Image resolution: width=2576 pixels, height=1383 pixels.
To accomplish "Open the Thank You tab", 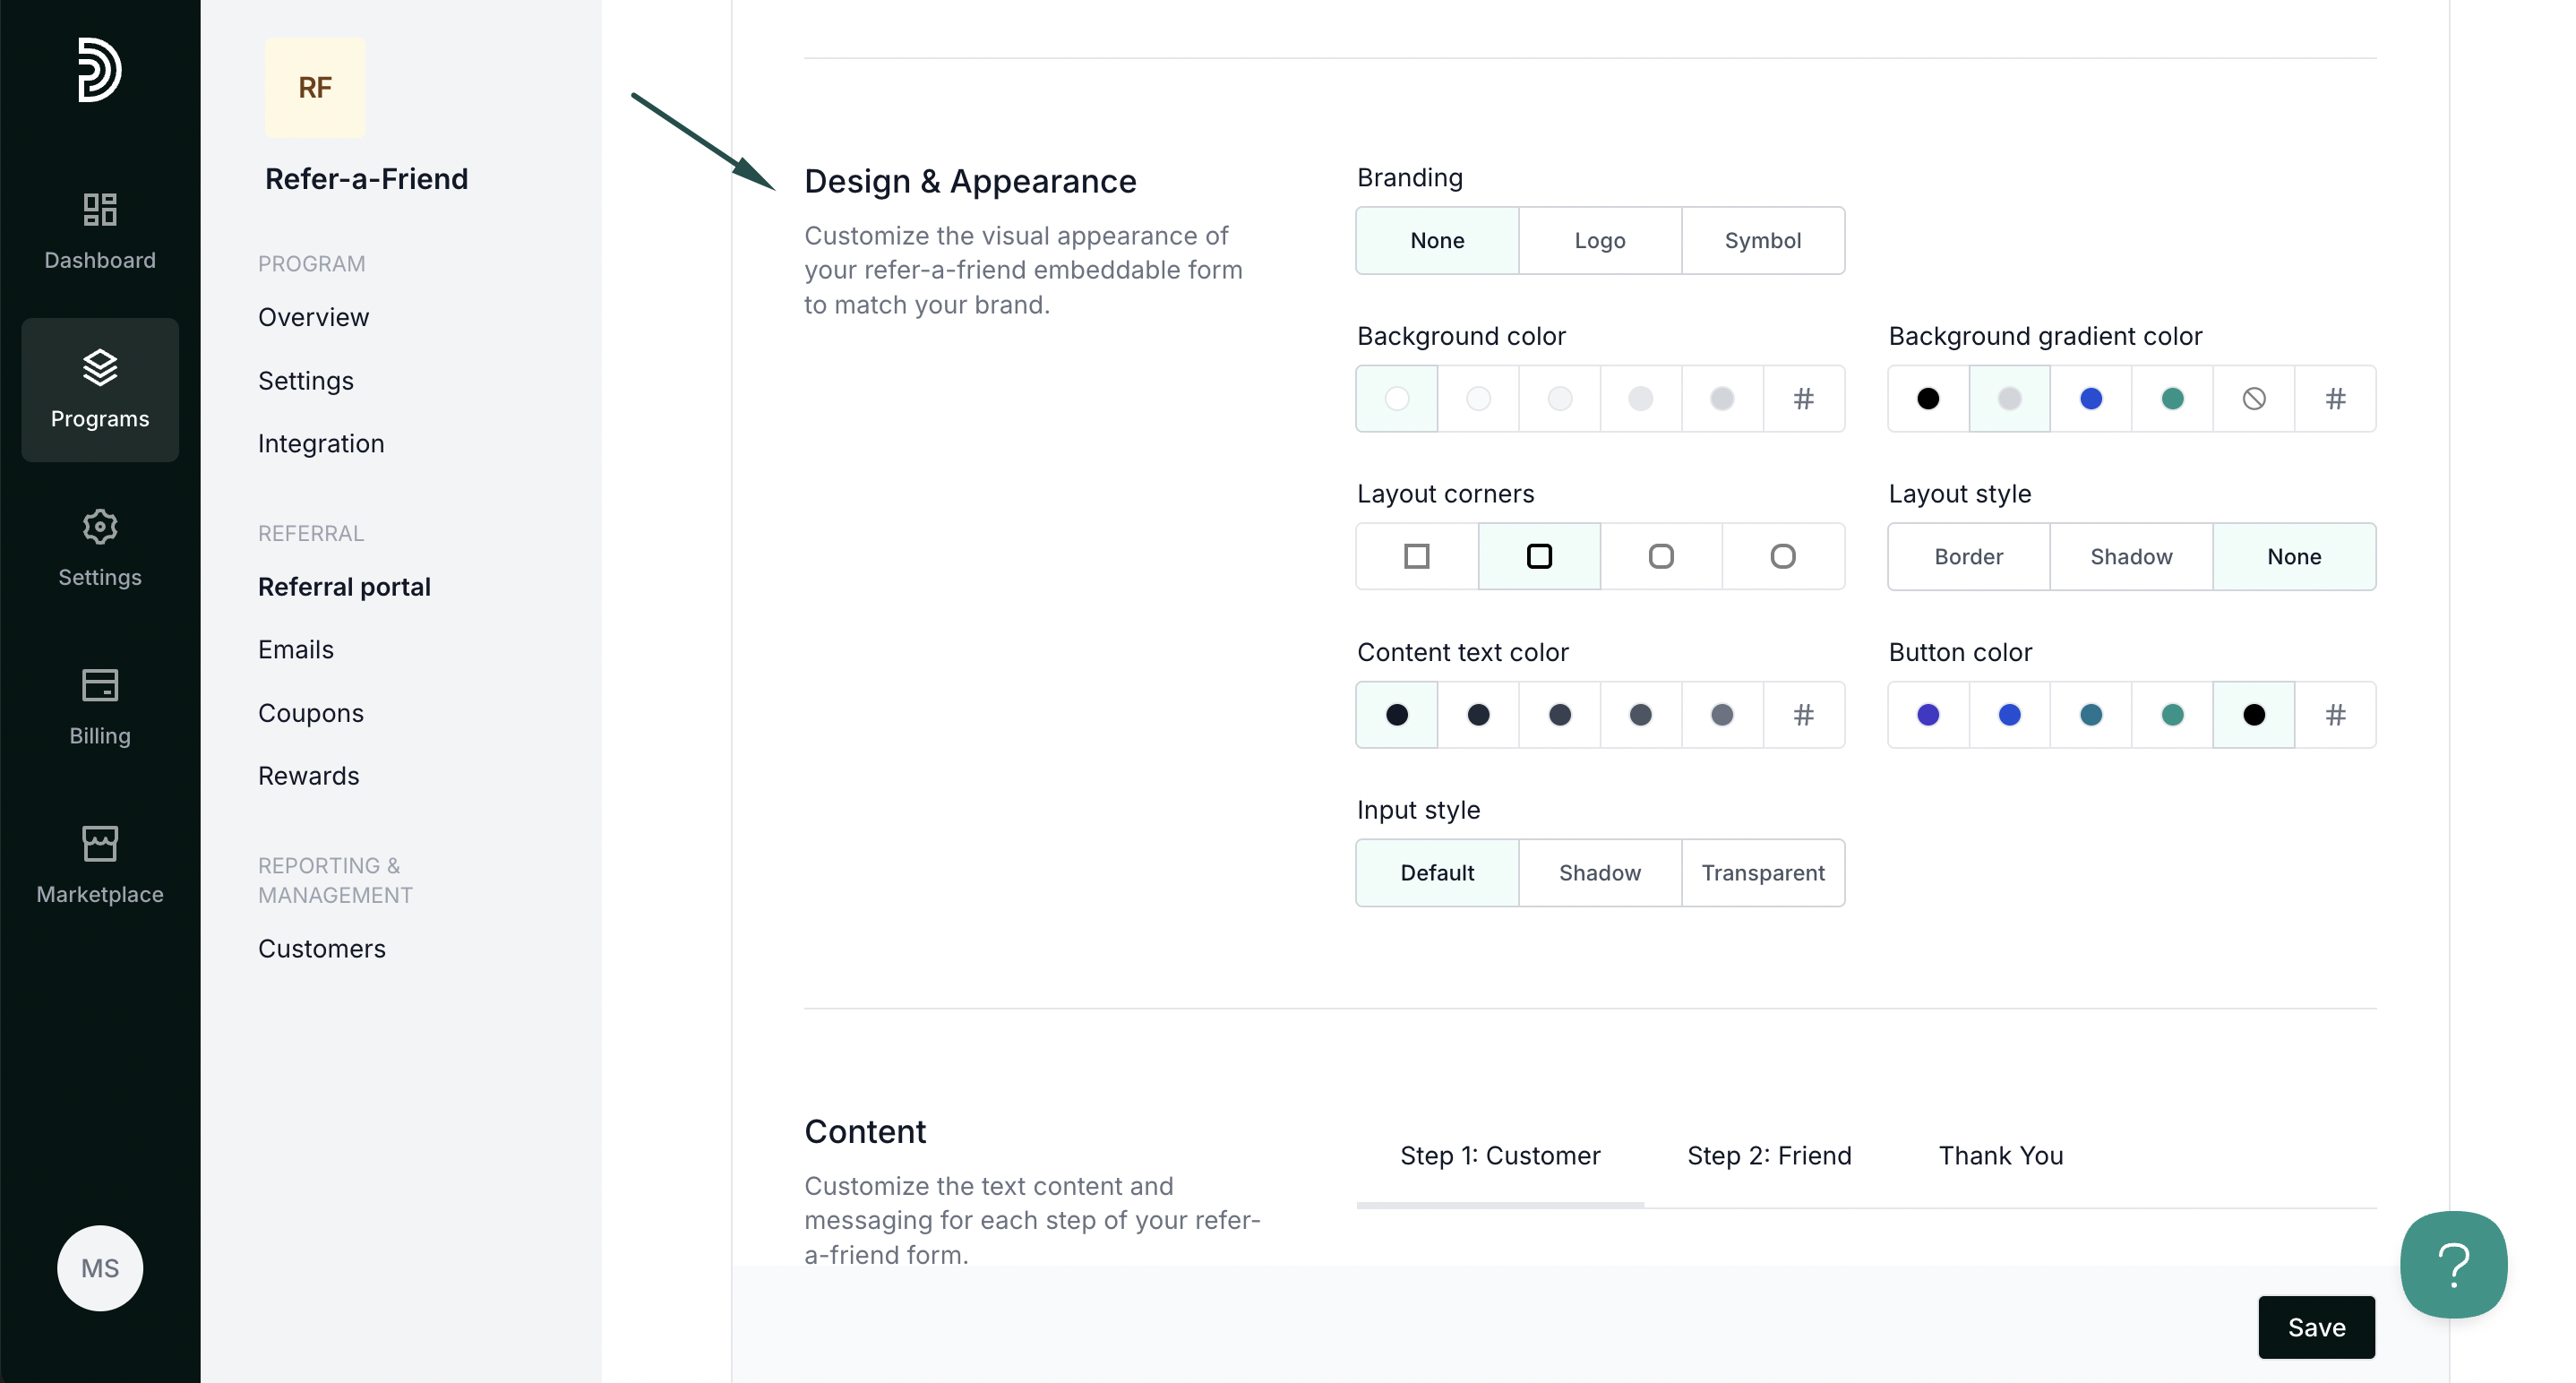I will click(x=2001, y=1156).
